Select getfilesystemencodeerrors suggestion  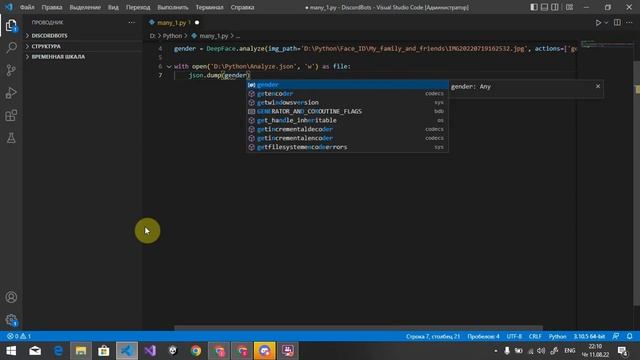click(x=347, y=147)
